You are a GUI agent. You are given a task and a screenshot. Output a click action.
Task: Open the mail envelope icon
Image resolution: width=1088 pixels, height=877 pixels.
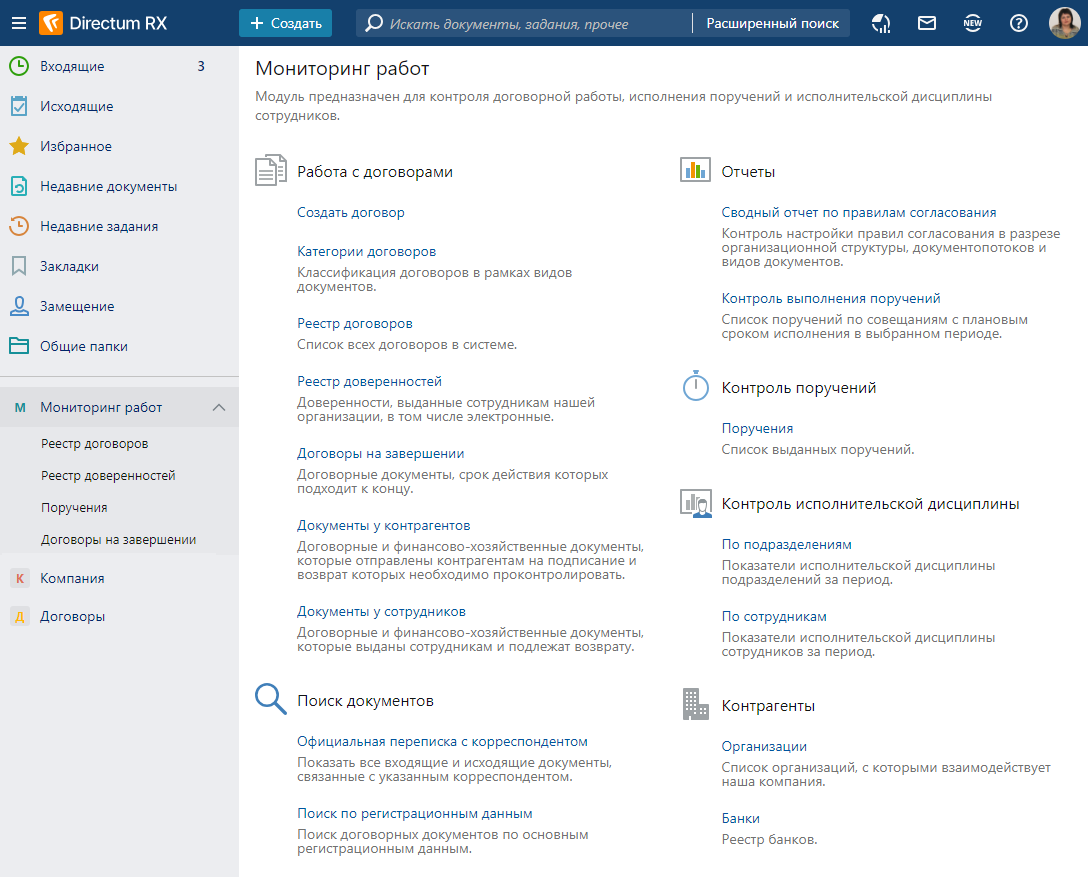tap(927, 23)
